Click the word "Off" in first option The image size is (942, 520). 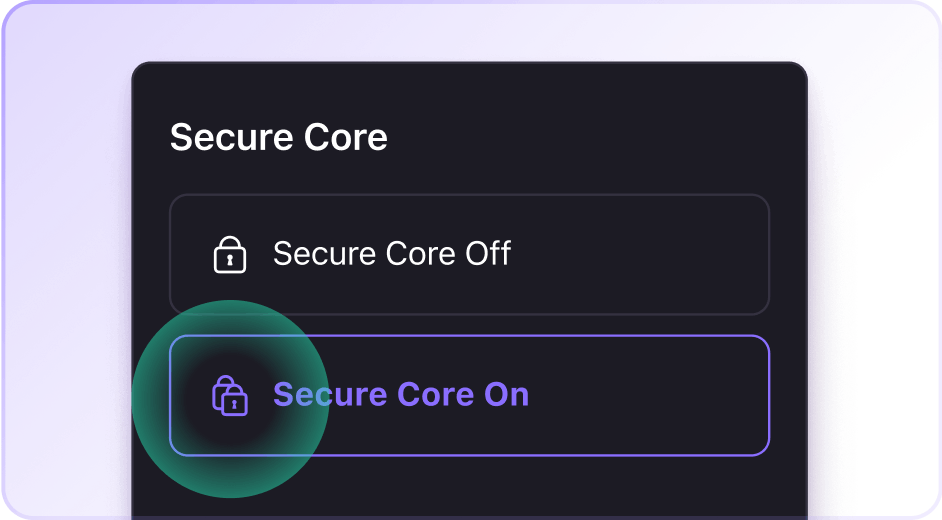click(488, 254)
